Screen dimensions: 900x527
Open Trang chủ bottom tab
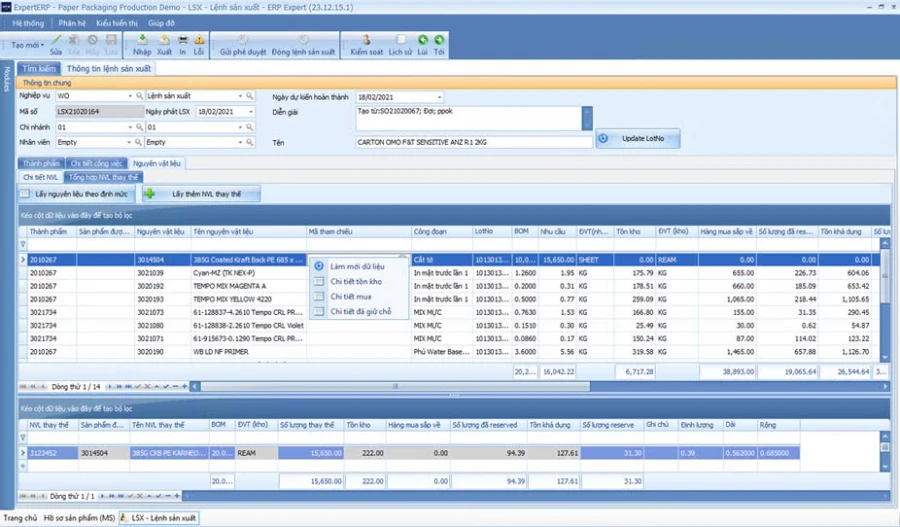[x=20, y=518]
